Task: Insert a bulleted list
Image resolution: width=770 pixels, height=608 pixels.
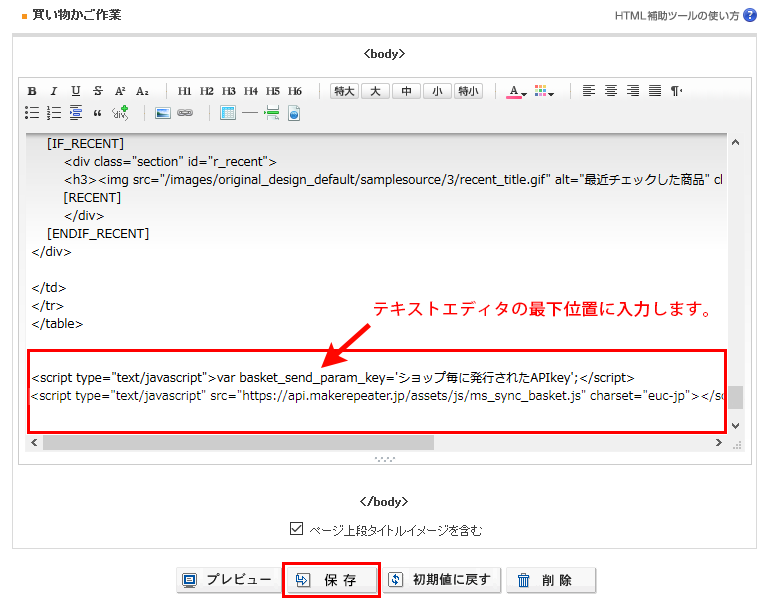Action: (32, 113)
